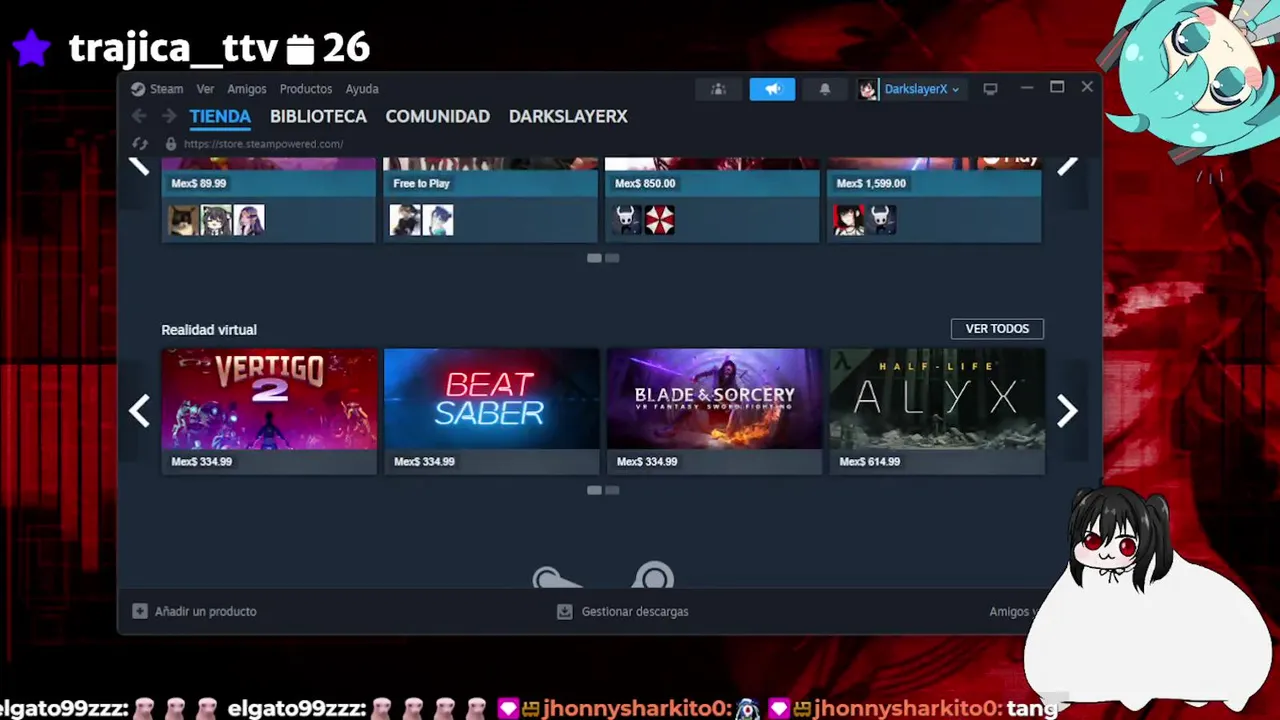The width and height of the screenshot is (1280, 720).
Task: Click the DarkslayerX avatar picture
Action: pyautogui.click(x=868, y=89)
